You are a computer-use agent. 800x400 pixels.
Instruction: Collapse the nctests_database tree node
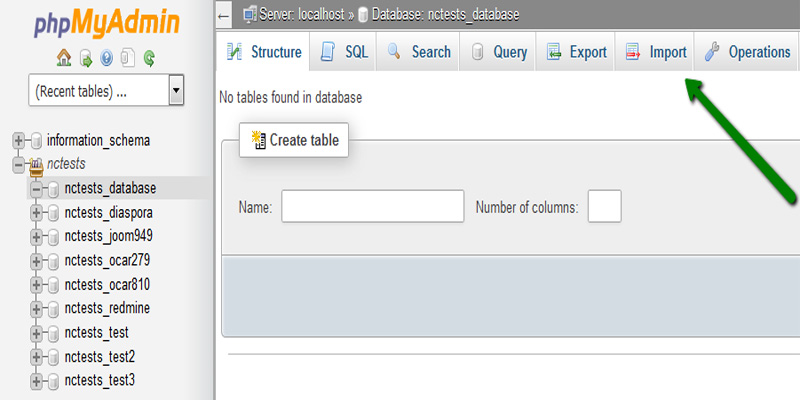click(x=36, y=189)
